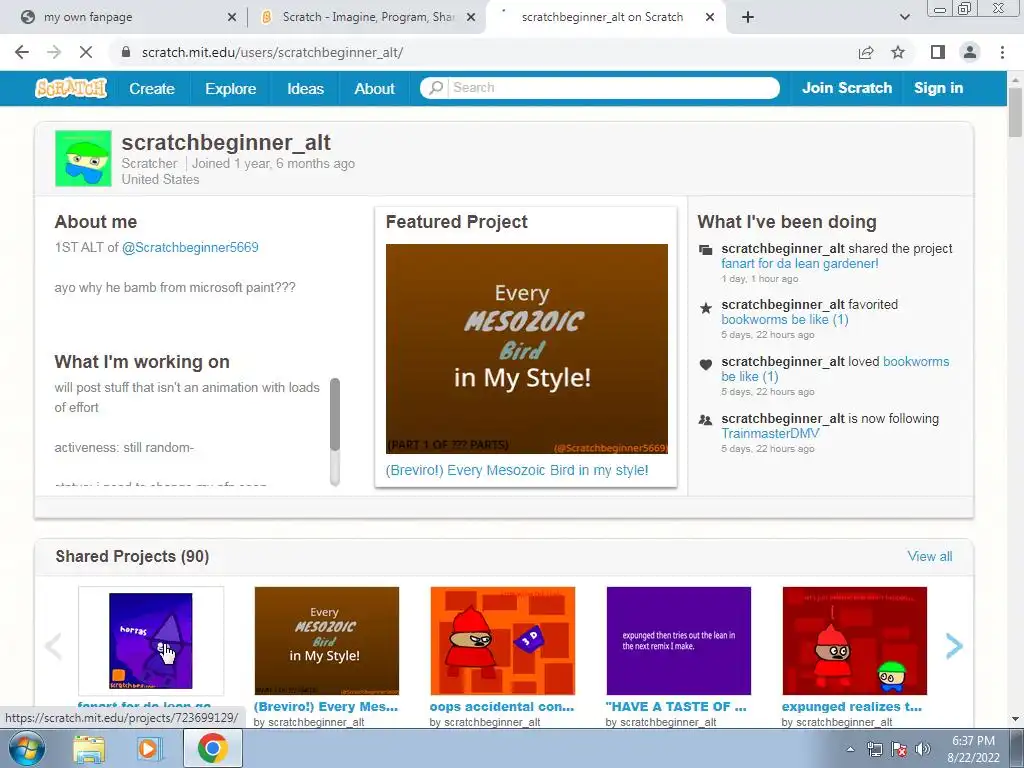Click the '(Breviro!) Every Mes...' project title

[325, 707]
